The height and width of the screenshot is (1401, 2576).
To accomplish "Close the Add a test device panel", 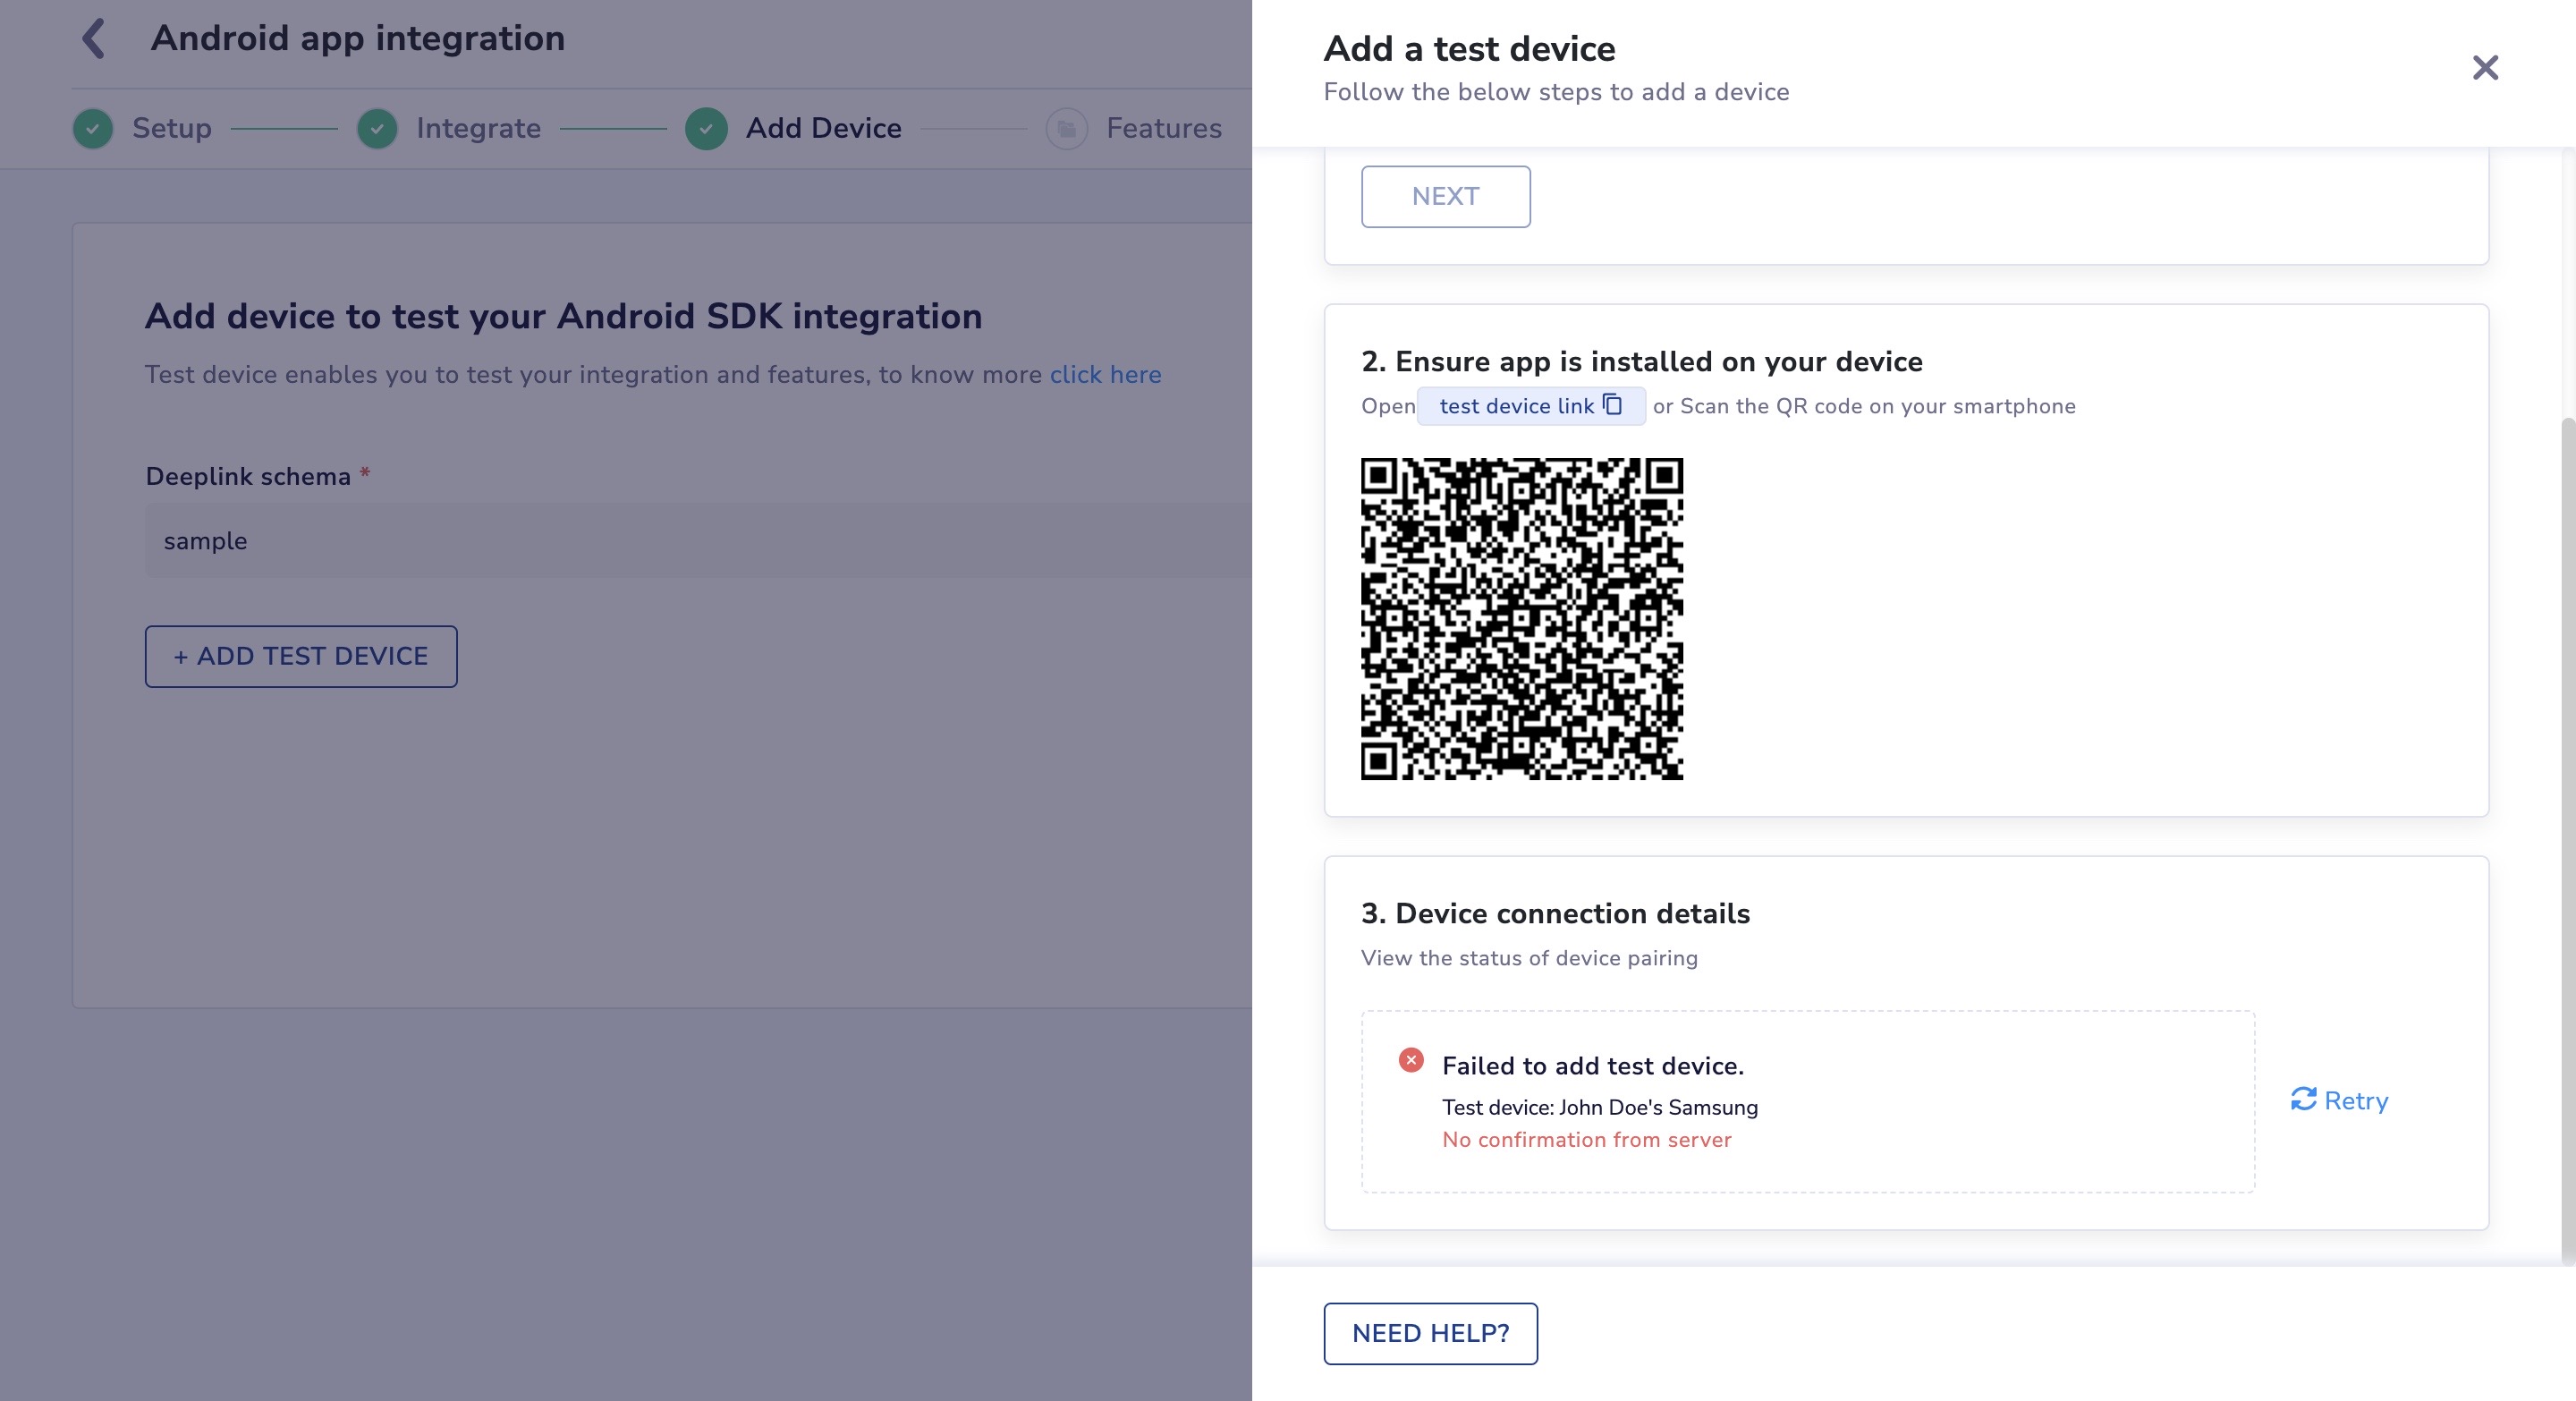I will 2485,68.
